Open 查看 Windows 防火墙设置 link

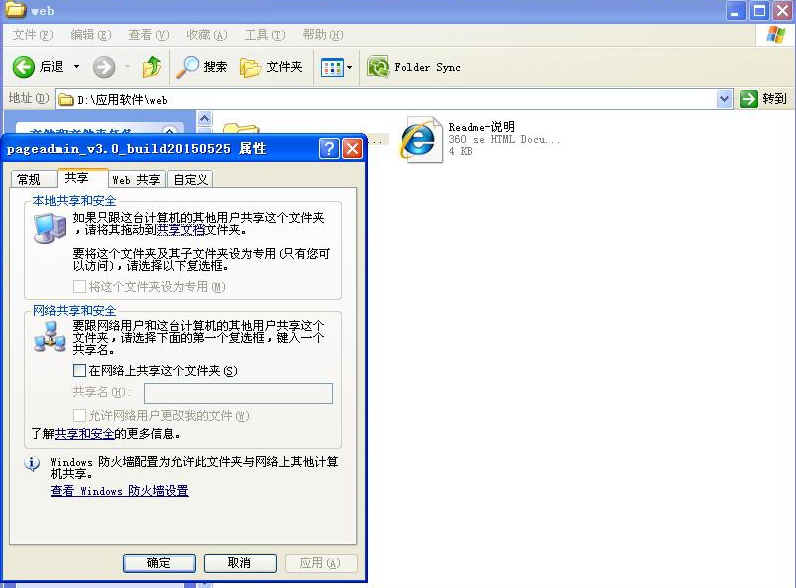tap(119, 491)
